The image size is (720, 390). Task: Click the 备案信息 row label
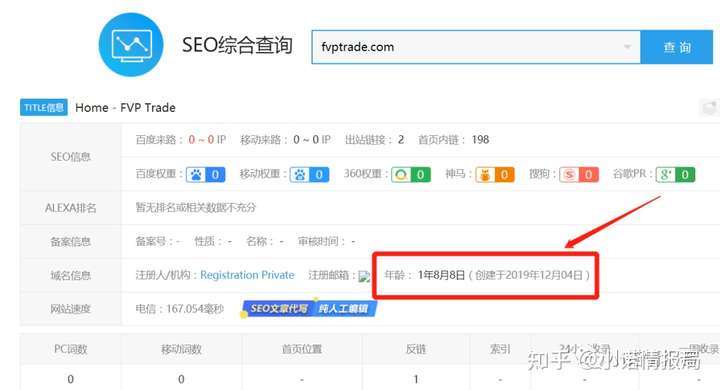click(70, 242)
